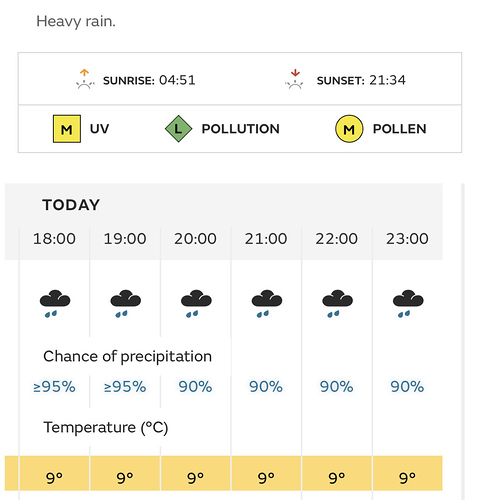The height and width of the screenshot is (500, 481).
Task: Click the heavy rain icon for 21:00
Action: point(267,304)
